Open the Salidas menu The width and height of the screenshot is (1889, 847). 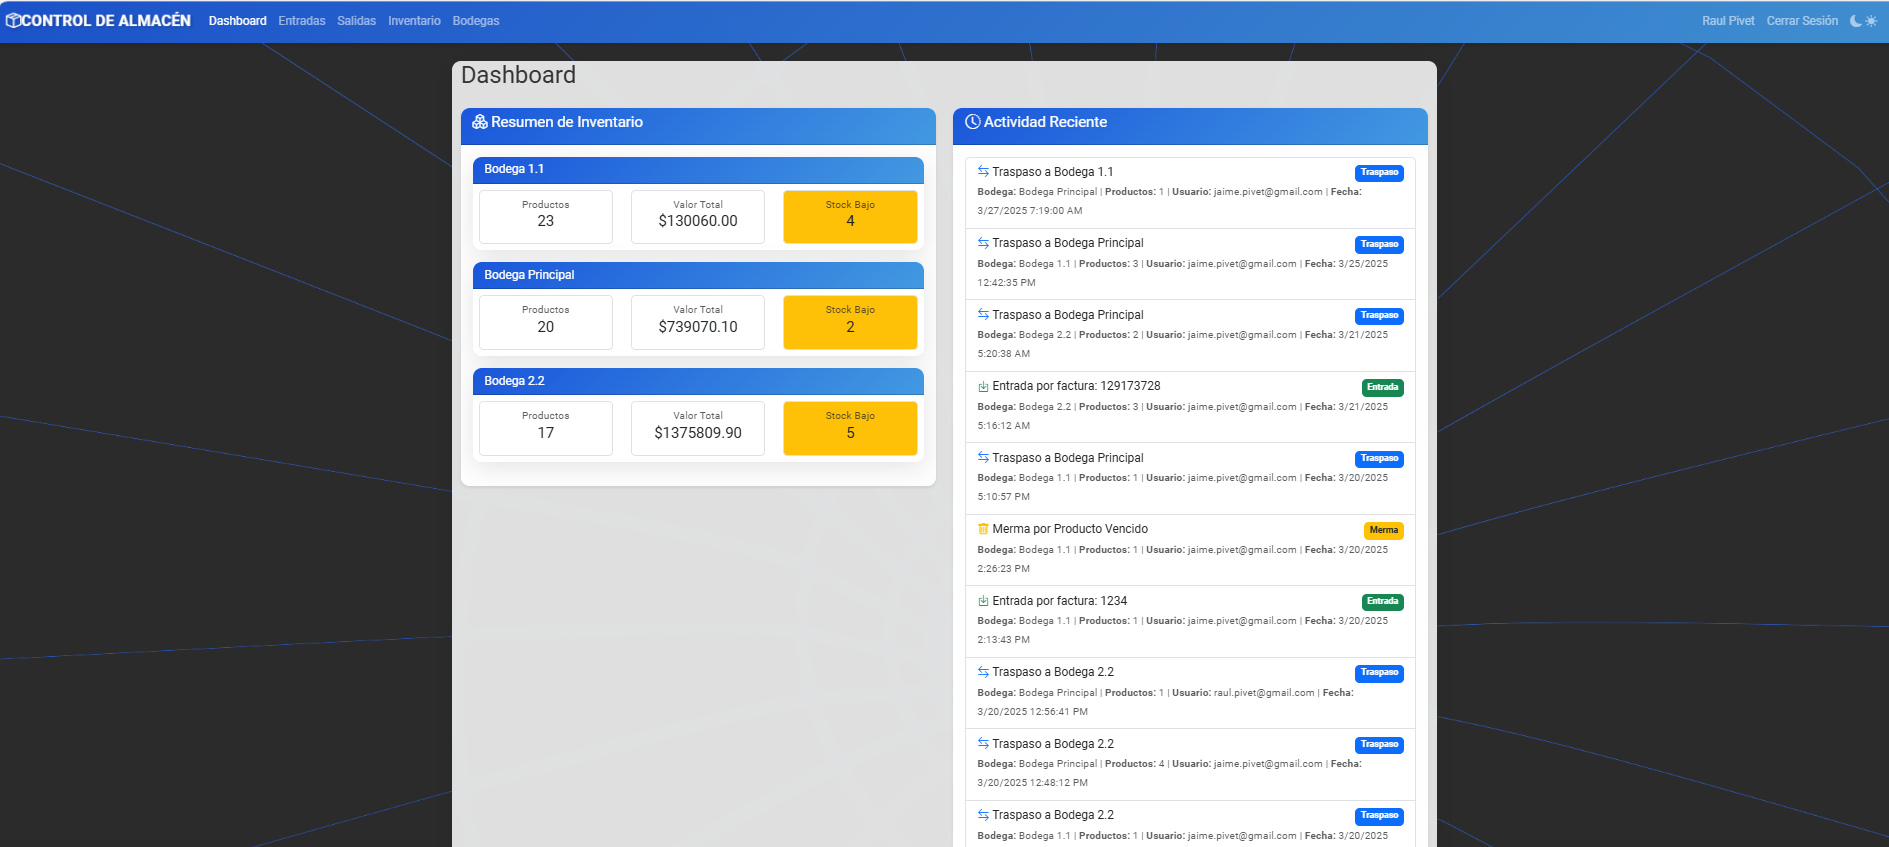point(356,21)
